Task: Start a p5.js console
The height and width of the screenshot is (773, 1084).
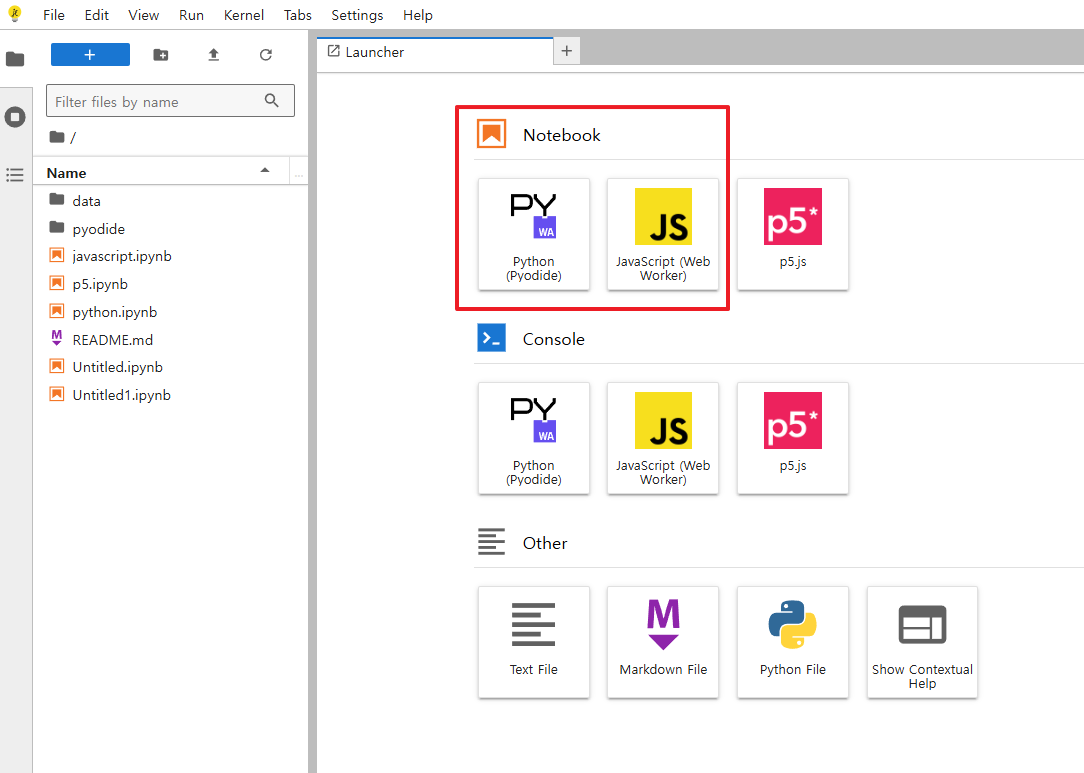Action: tap(793, 438)
